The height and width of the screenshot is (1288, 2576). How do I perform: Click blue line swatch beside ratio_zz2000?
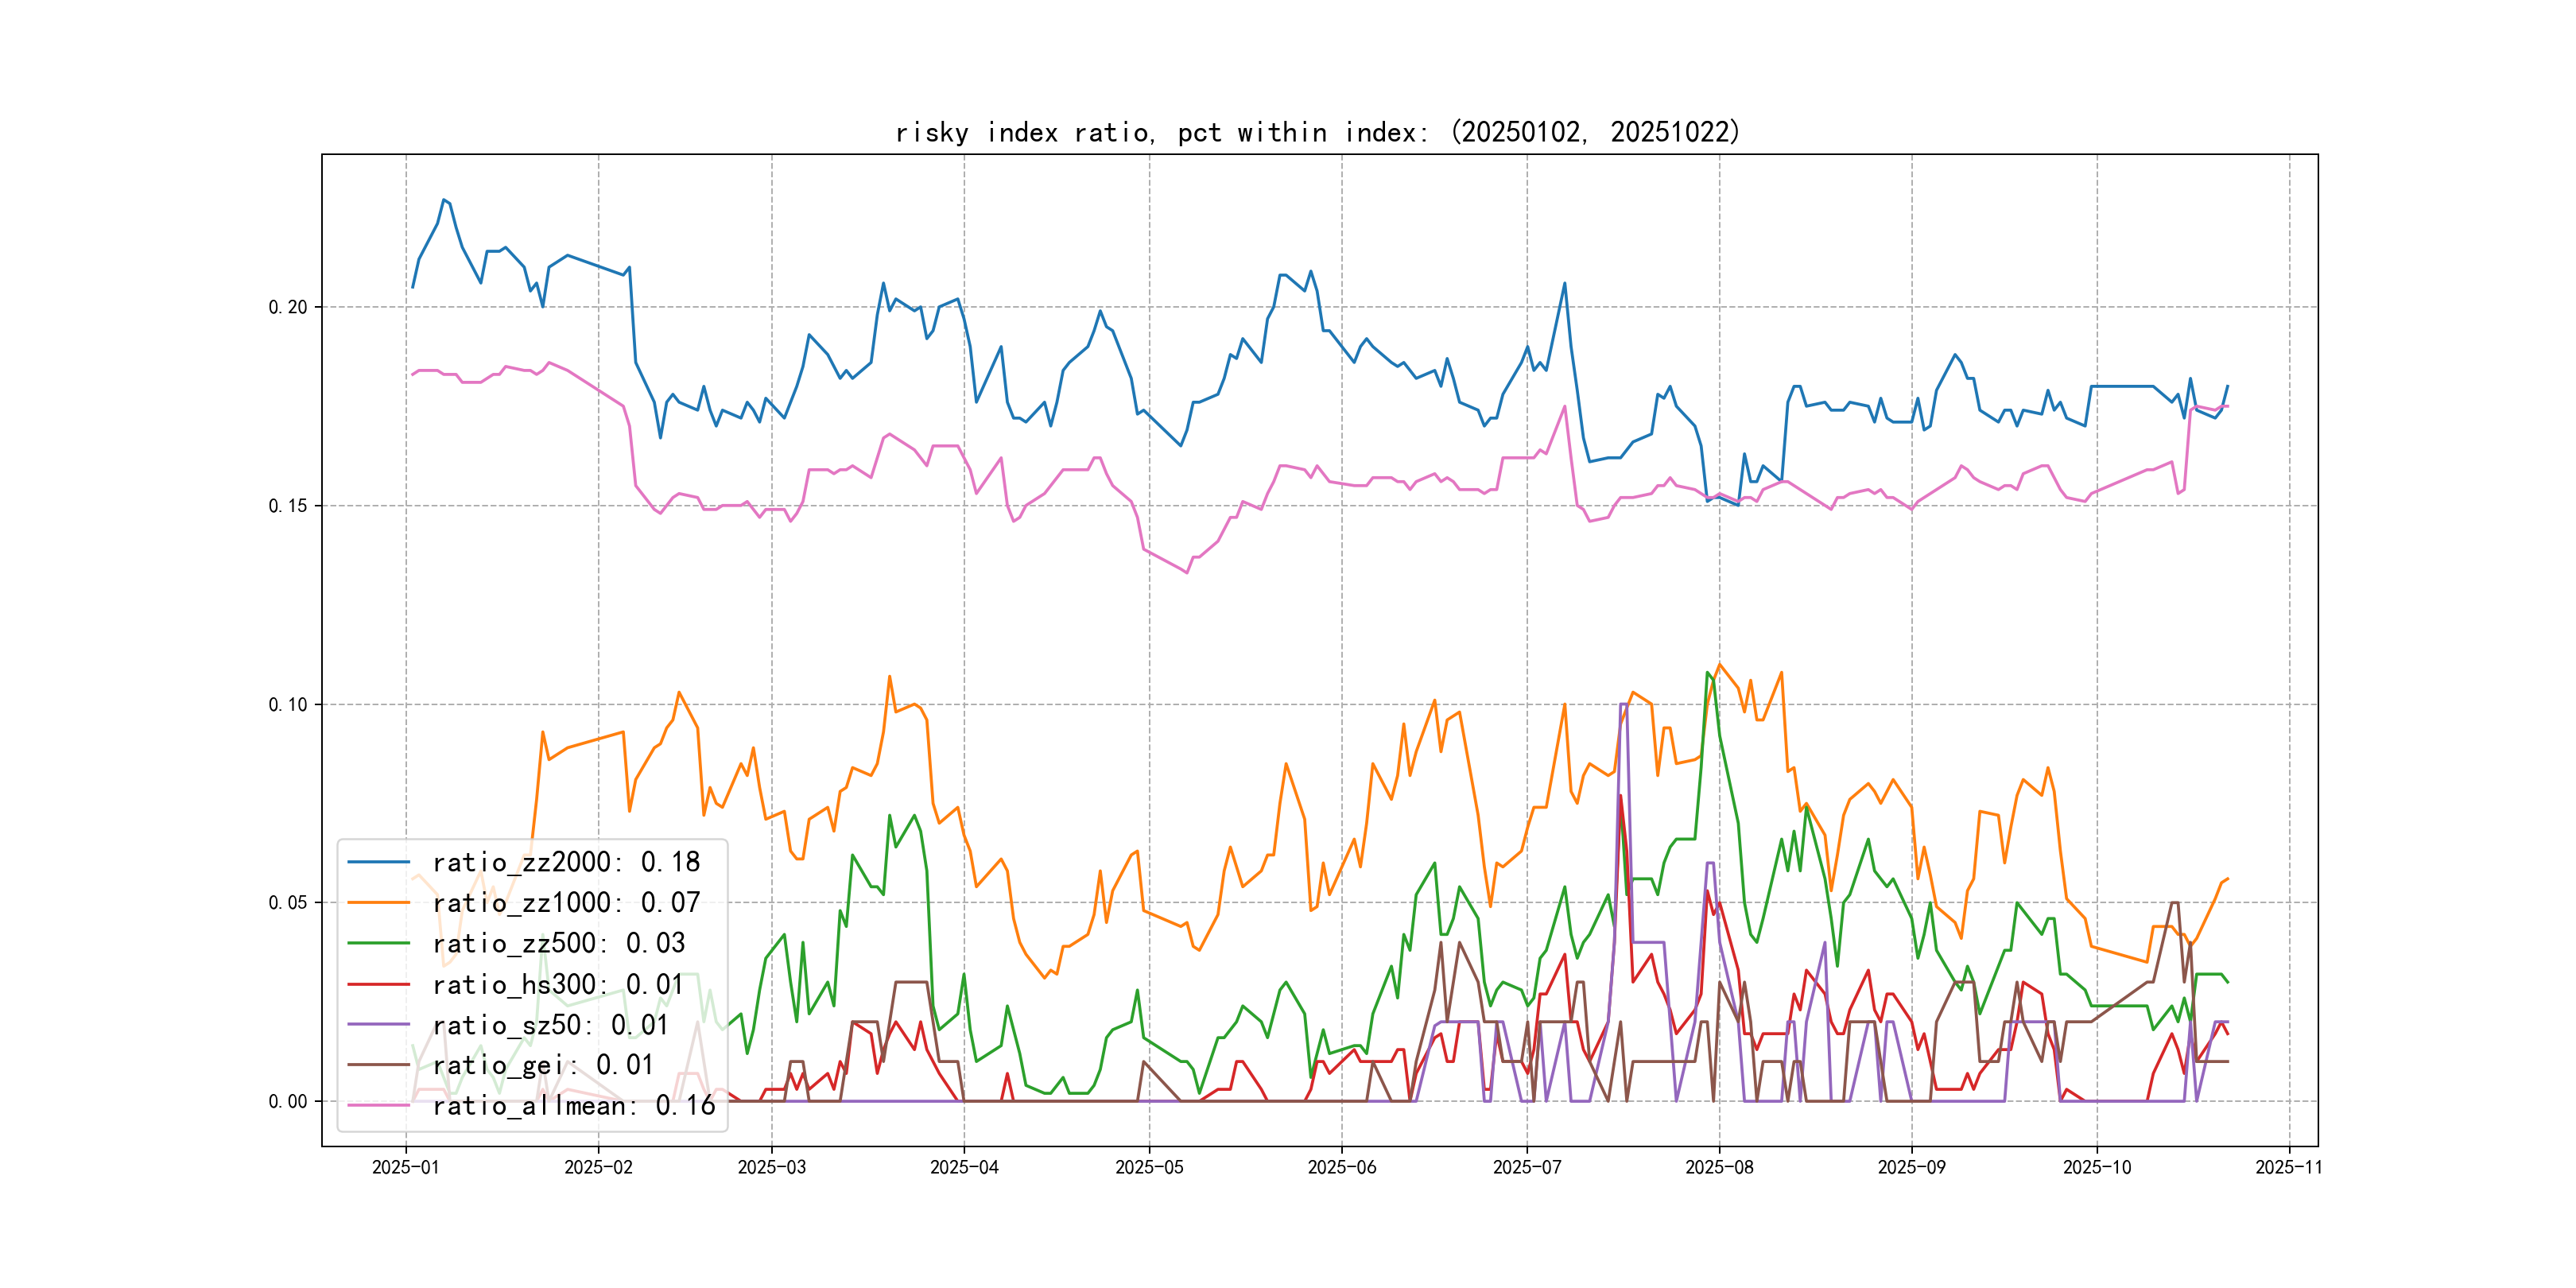[379, 862]
